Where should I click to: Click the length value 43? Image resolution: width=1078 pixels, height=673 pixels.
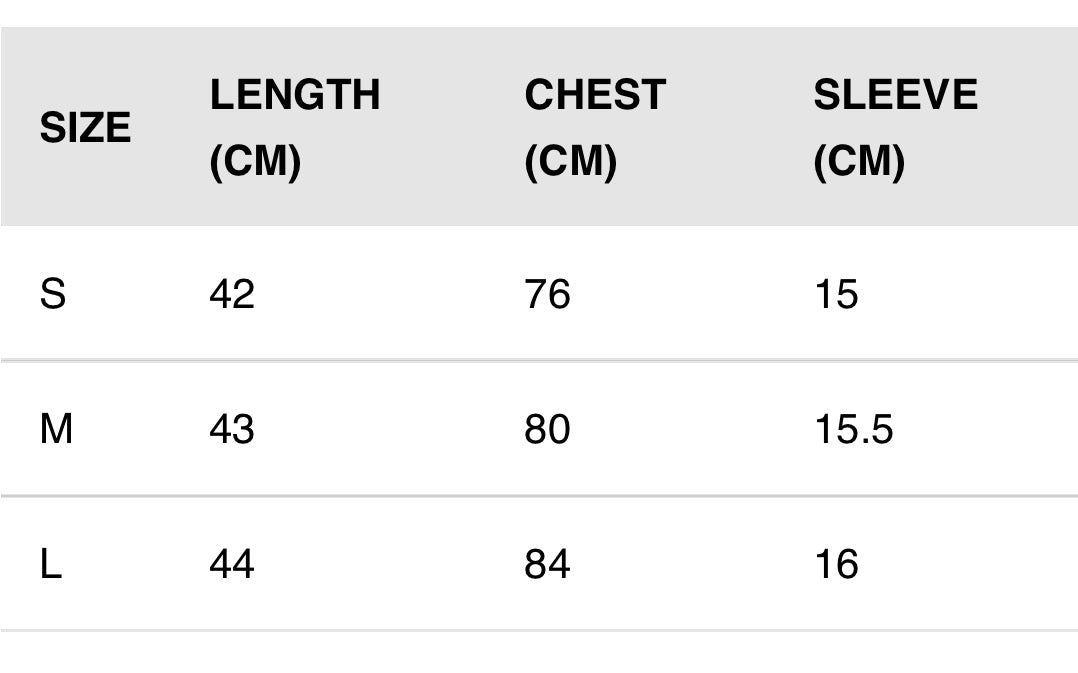coord(232,429)
